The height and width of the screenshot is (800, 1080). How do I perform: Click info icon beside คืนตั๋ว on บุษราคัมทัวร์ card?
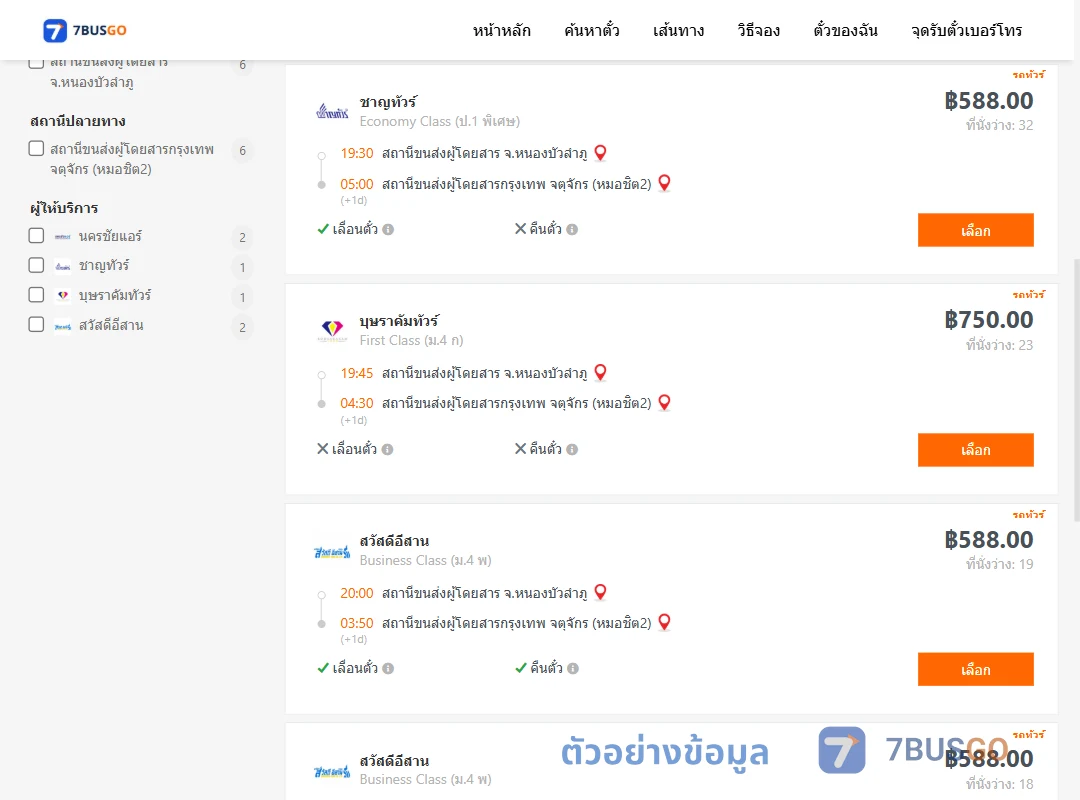pos(572,449)
